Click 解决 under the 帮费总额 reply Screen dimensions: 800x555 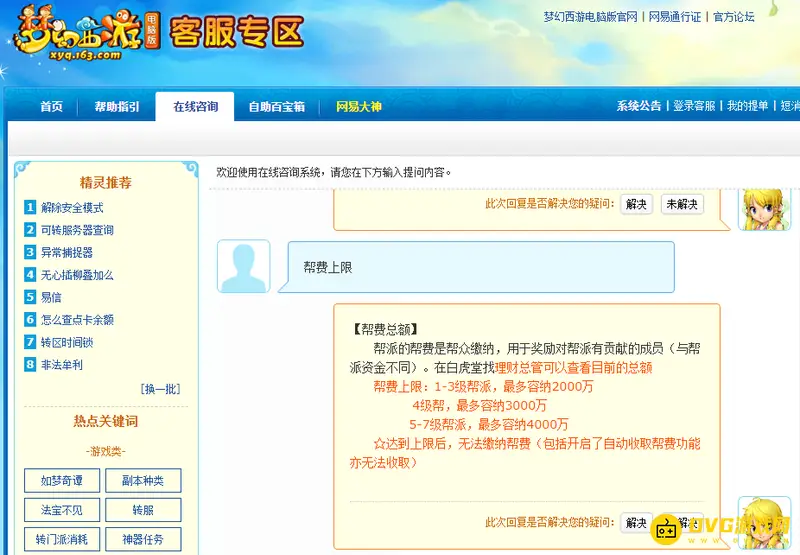point(636,522)
